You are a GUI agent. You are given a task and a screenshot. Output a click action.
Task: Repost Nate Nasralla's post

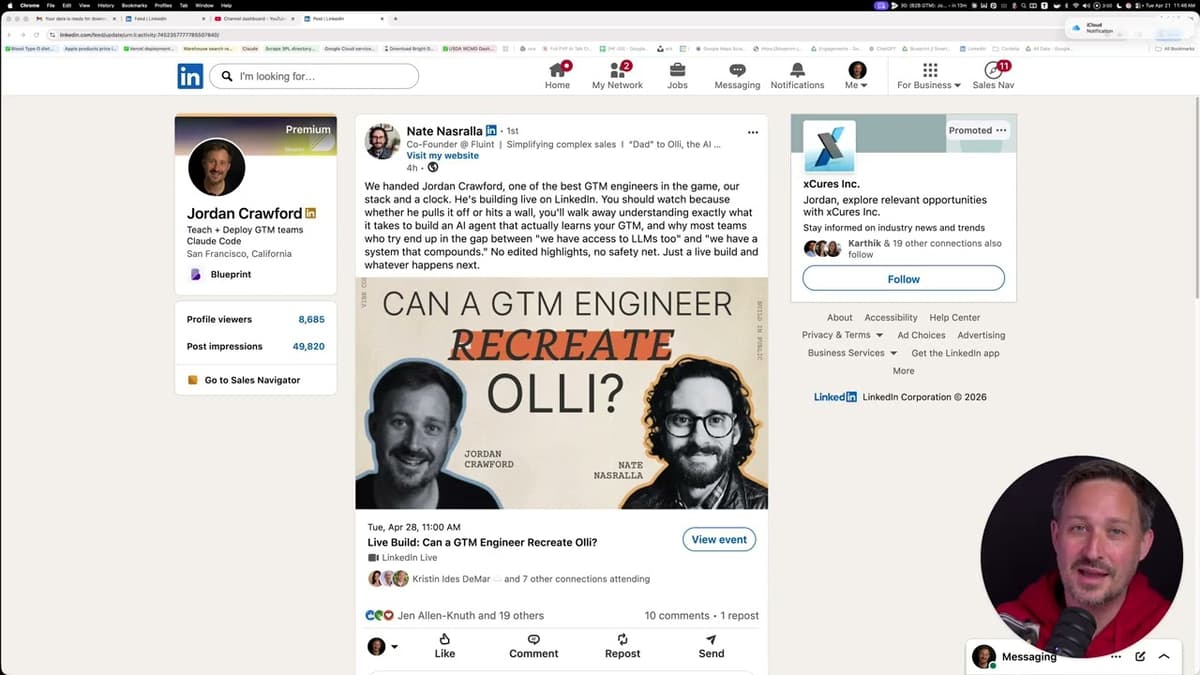tap(622, 645)
